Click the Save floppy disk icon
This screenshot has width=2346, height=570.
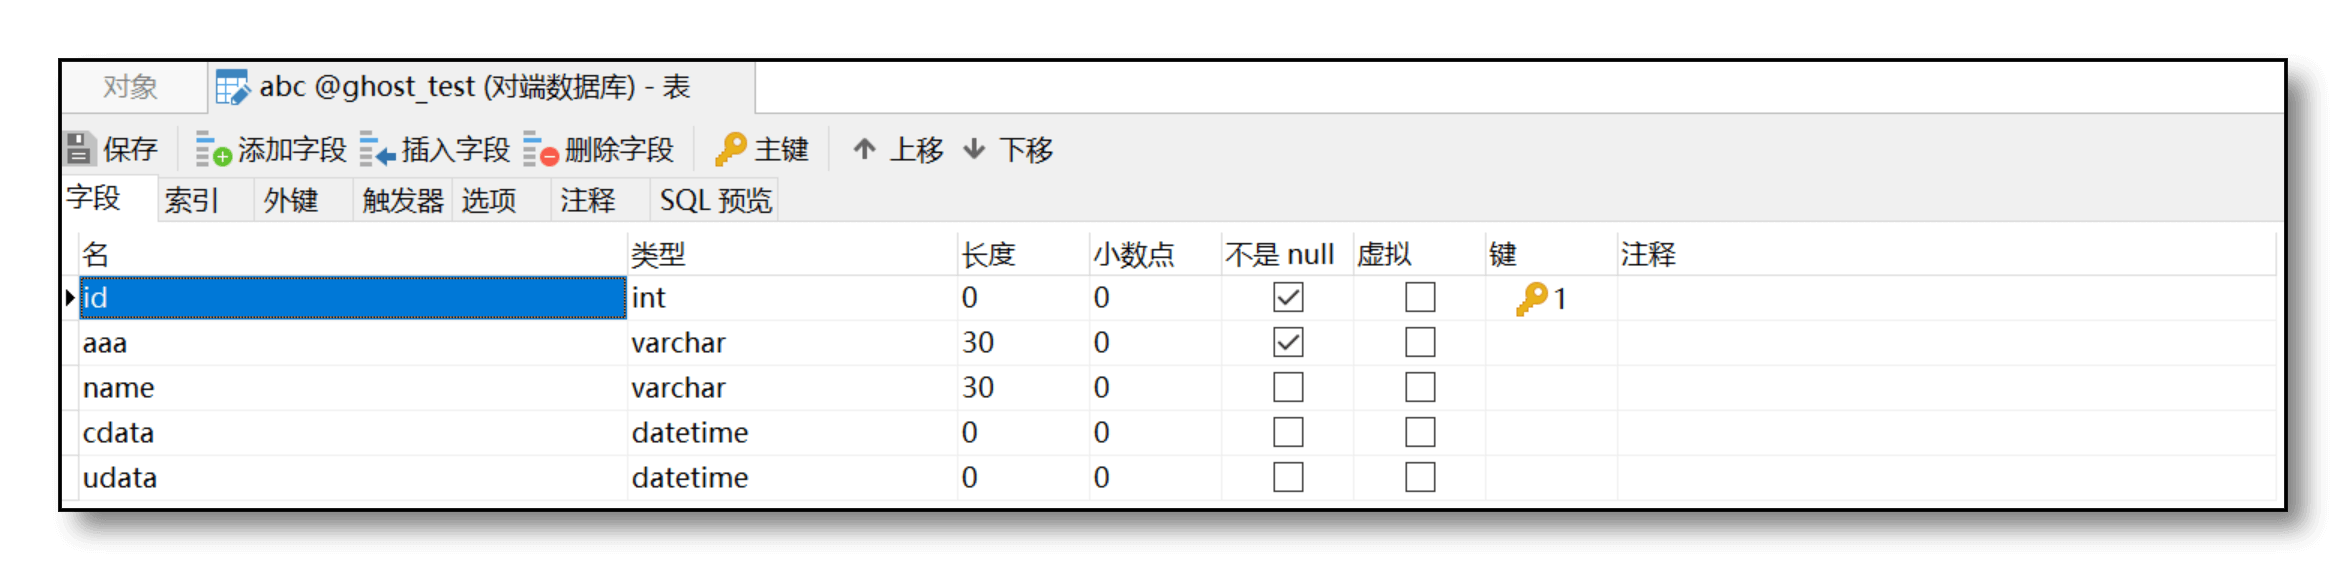click(79, 149)
